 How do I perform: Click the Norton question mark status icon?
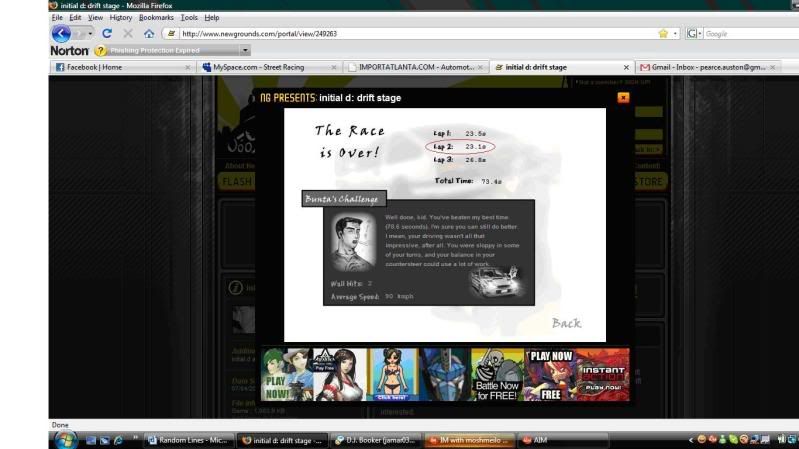pos(100,50)
